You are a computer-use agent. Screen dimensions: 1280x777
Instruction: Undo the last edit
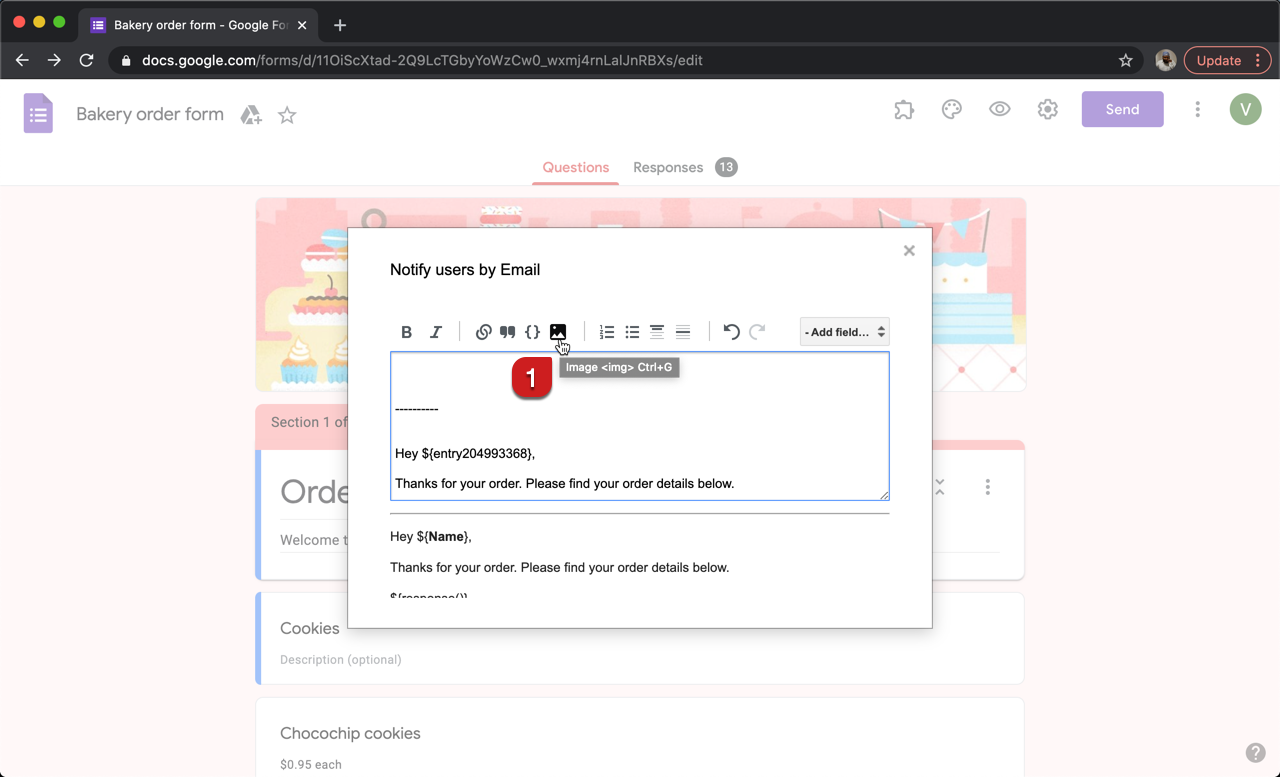(732, 332)
